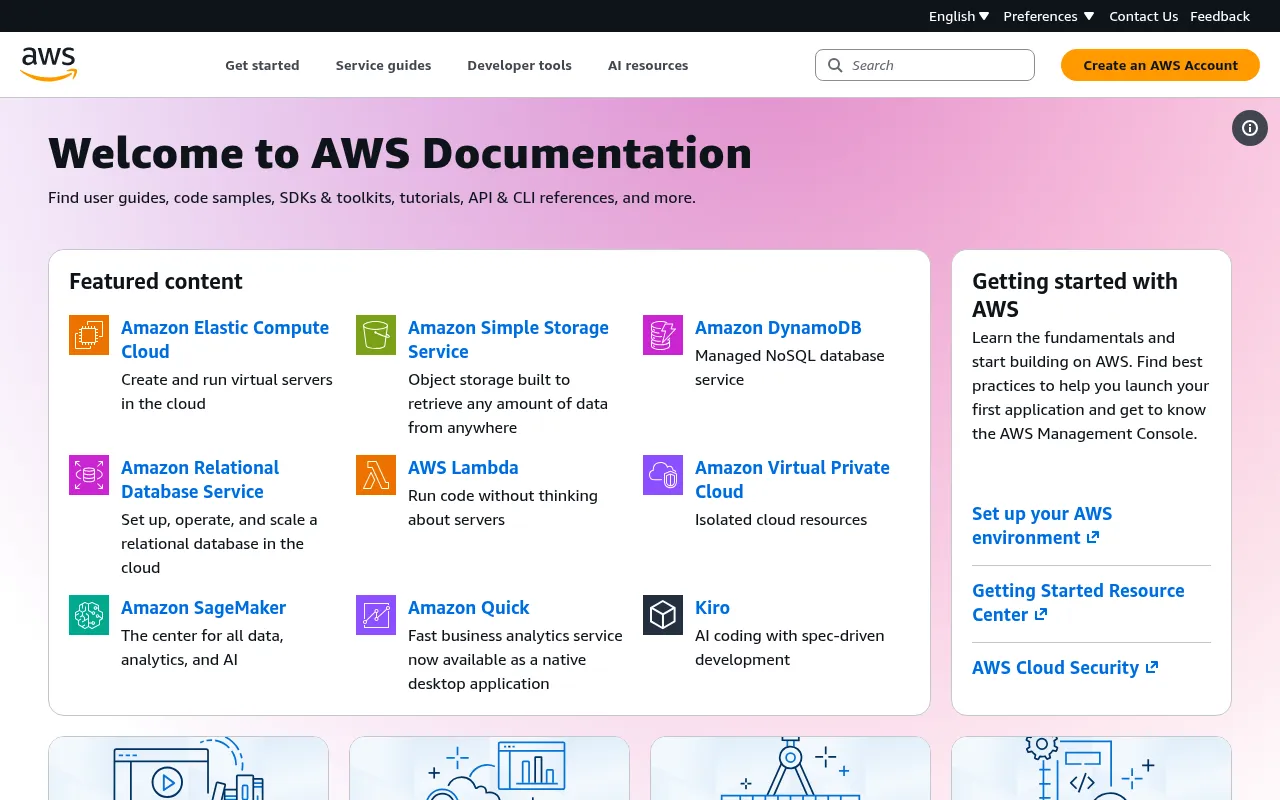Open the Kiro documentation link
This screenshot has height=800, width=1280.
click(x=712, y=607)
